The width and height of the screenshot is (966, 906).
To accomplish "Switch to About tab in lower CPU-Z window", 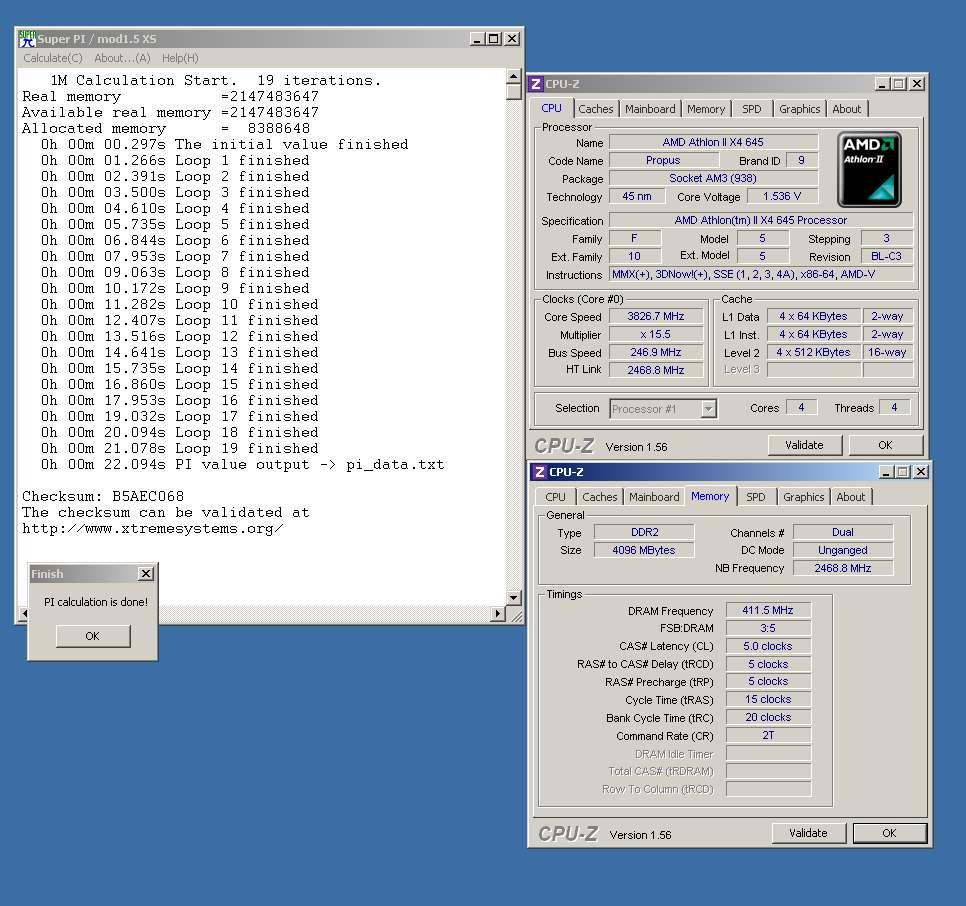I will pos(851,497).
